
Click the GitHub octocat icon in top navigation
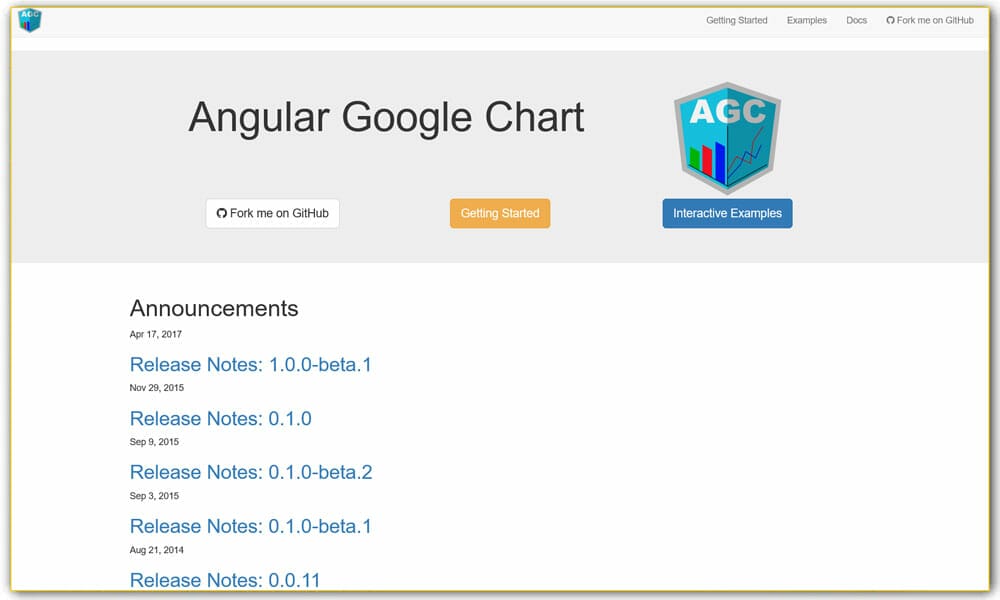pyautogui.click(x=890, y=20)
